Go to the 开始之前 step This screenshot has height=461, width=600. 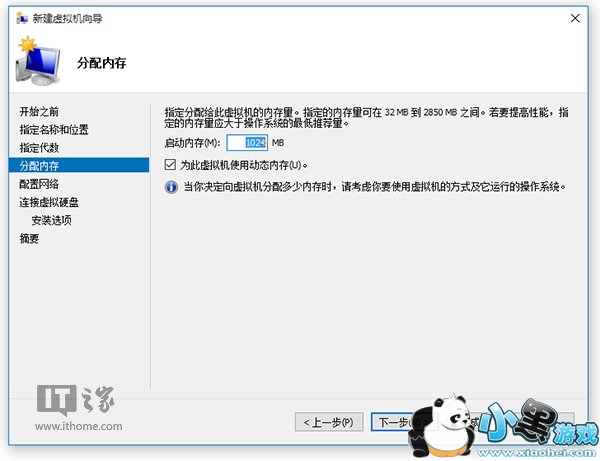[x=39, y=112]
